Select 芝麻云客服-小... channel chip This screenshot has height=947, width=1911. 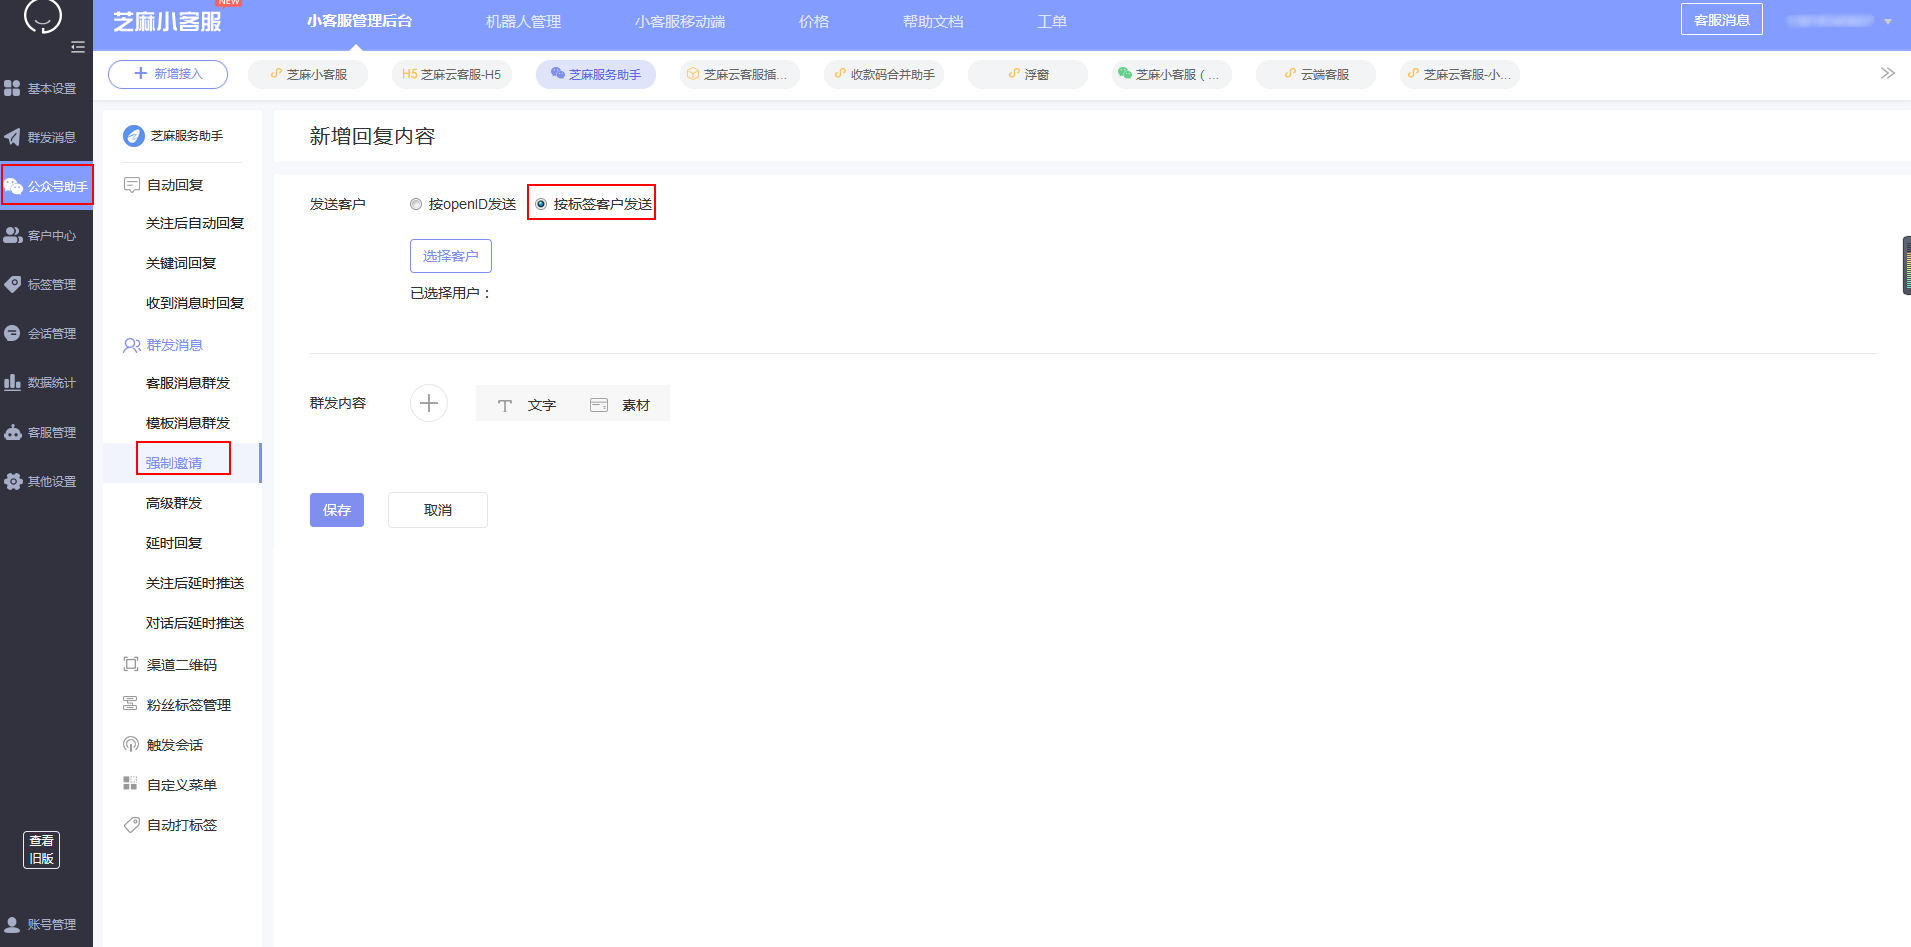click(1460, 74)
